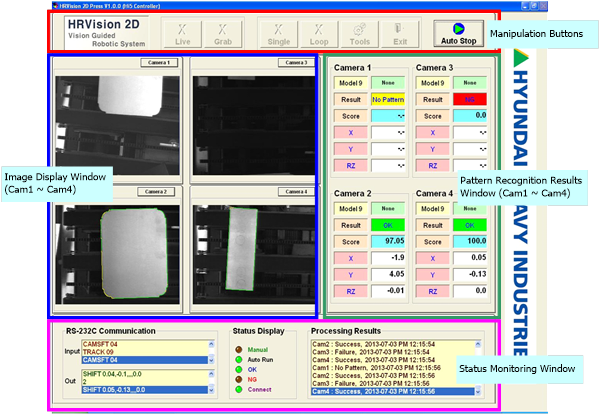Click the Camera 3 label above its image
601x417 pixels.
click(x=297, y=62)
